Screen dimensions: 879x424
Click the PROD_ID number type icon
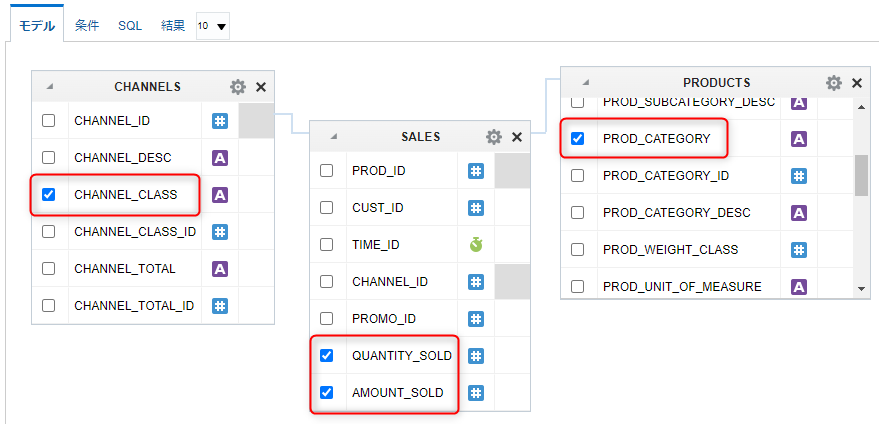click(476, 171)
